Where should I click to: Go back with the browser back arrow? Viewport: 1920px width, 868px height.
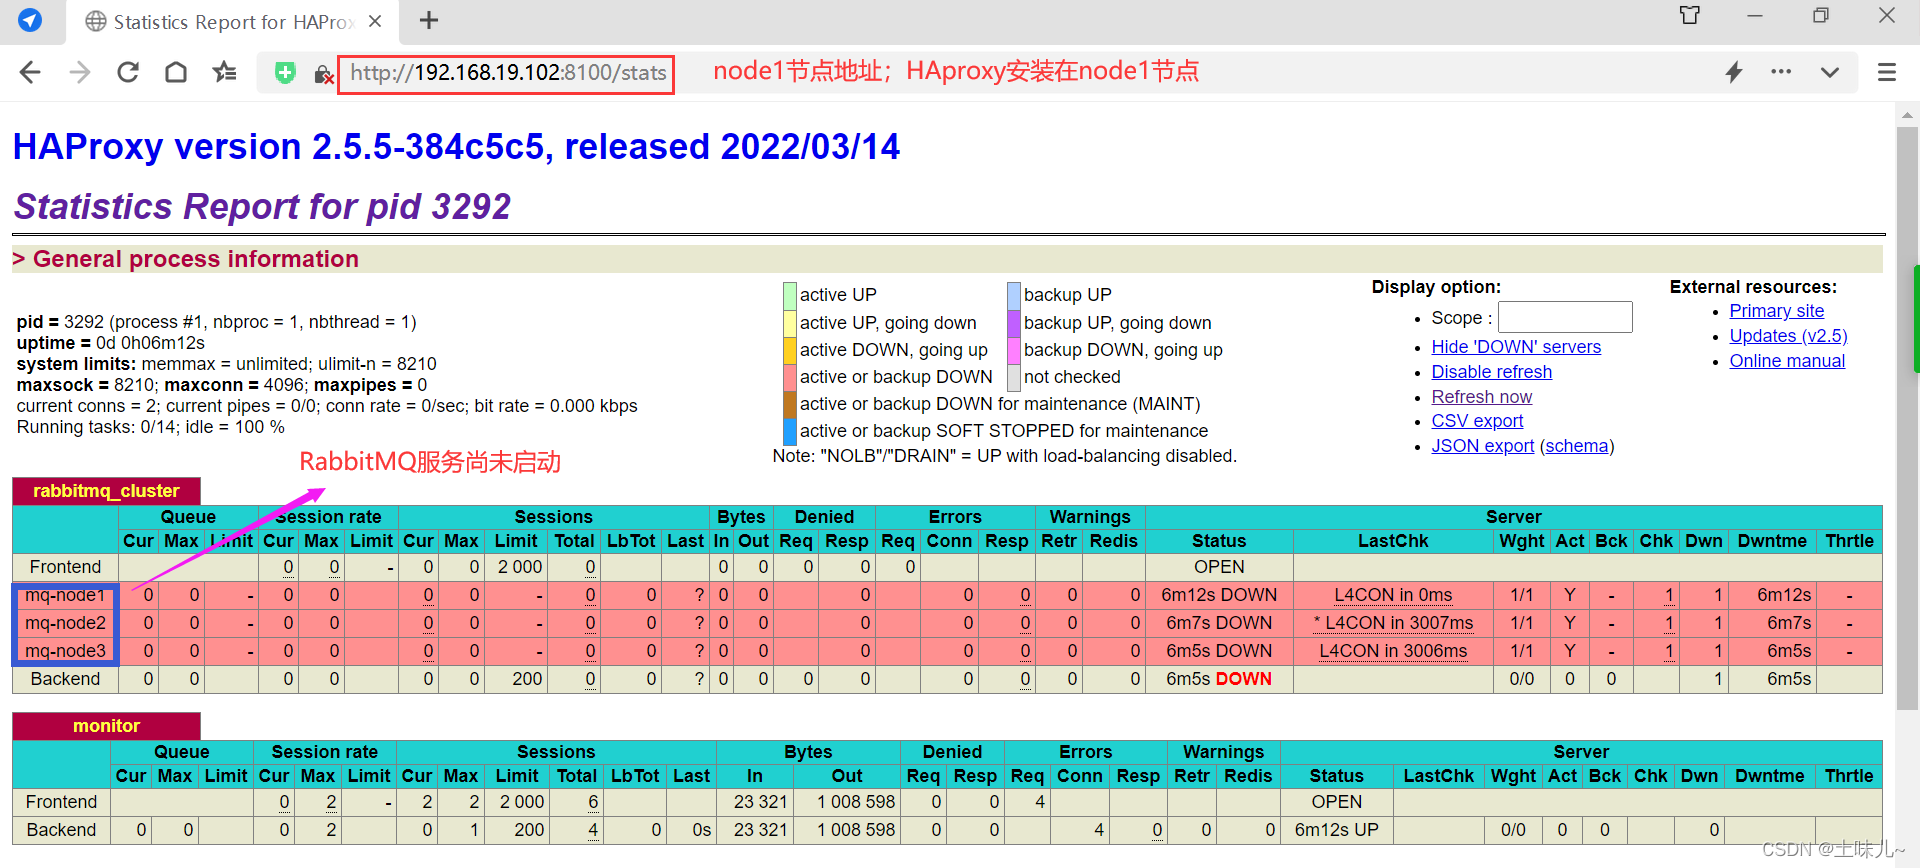(x=30, y=72)
